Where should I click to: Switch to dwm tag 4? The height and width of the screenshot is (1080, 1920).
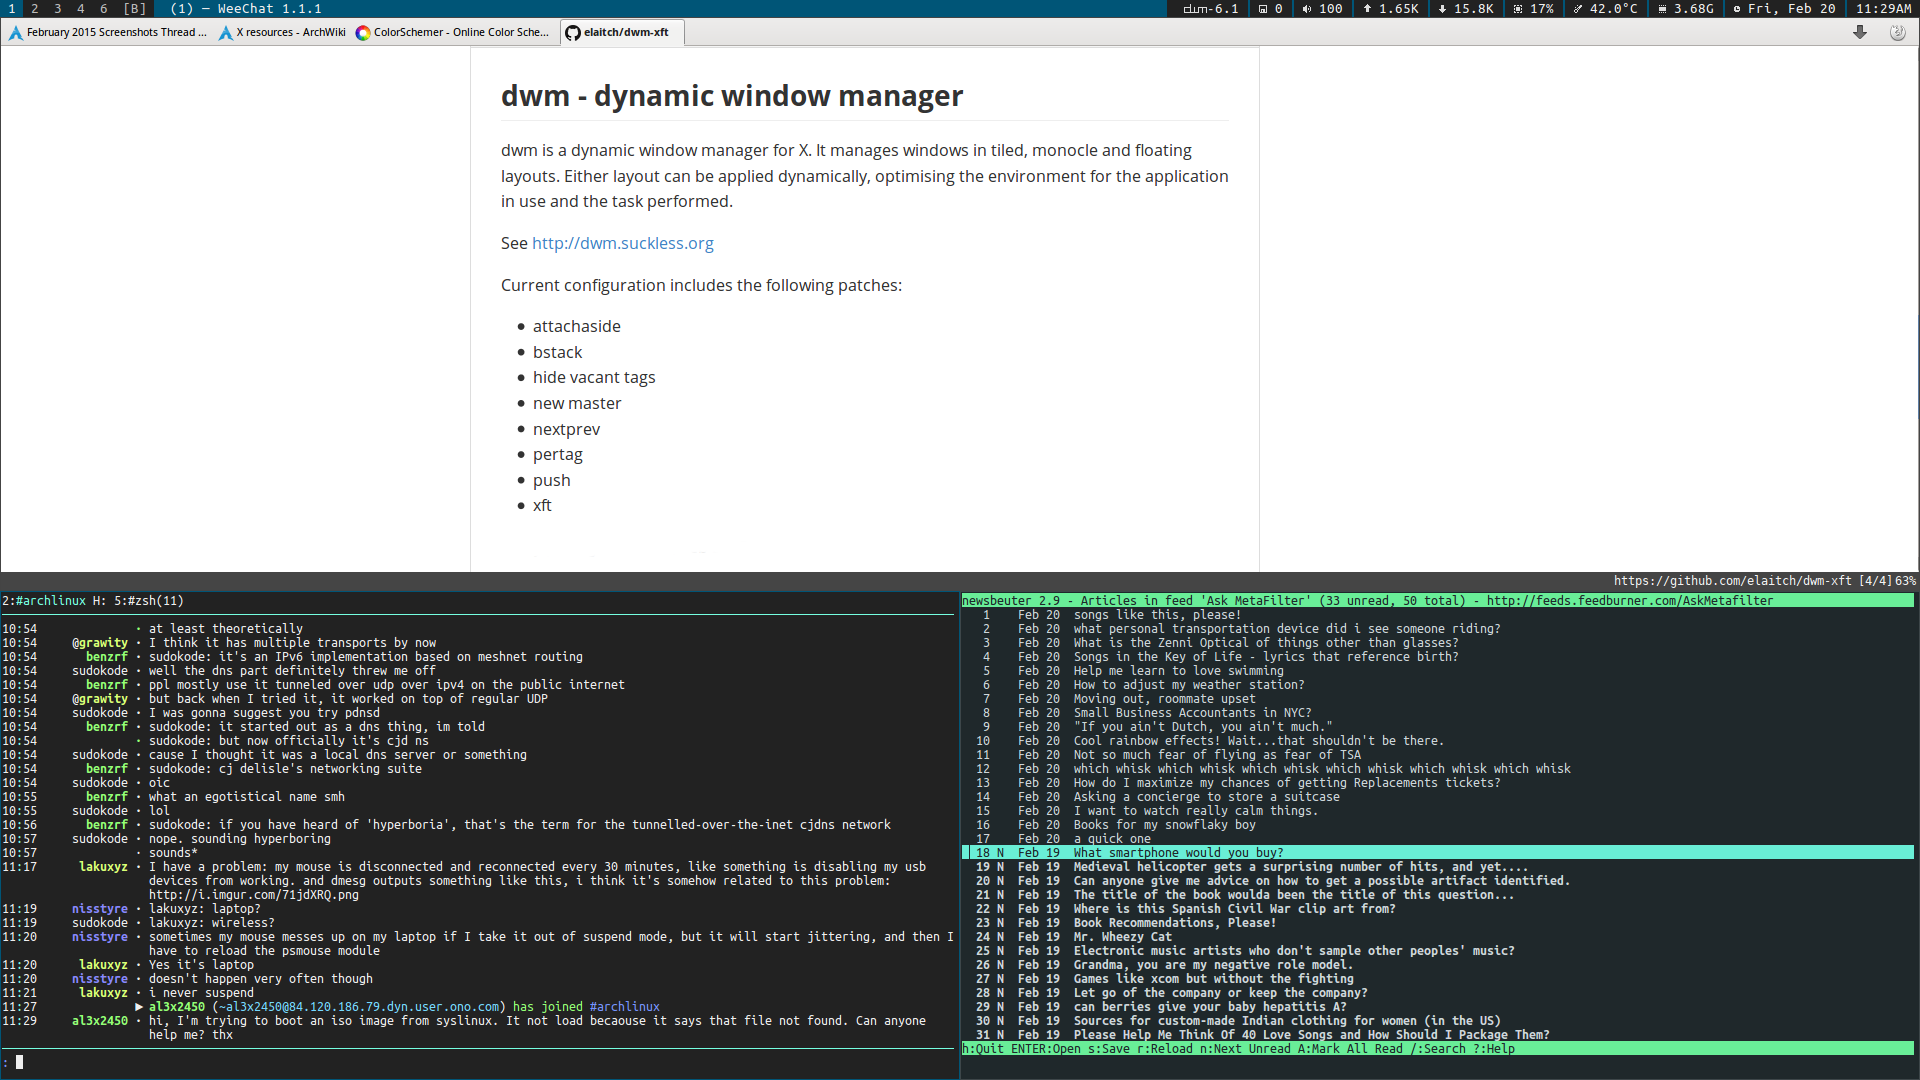(x=81, y=9)
